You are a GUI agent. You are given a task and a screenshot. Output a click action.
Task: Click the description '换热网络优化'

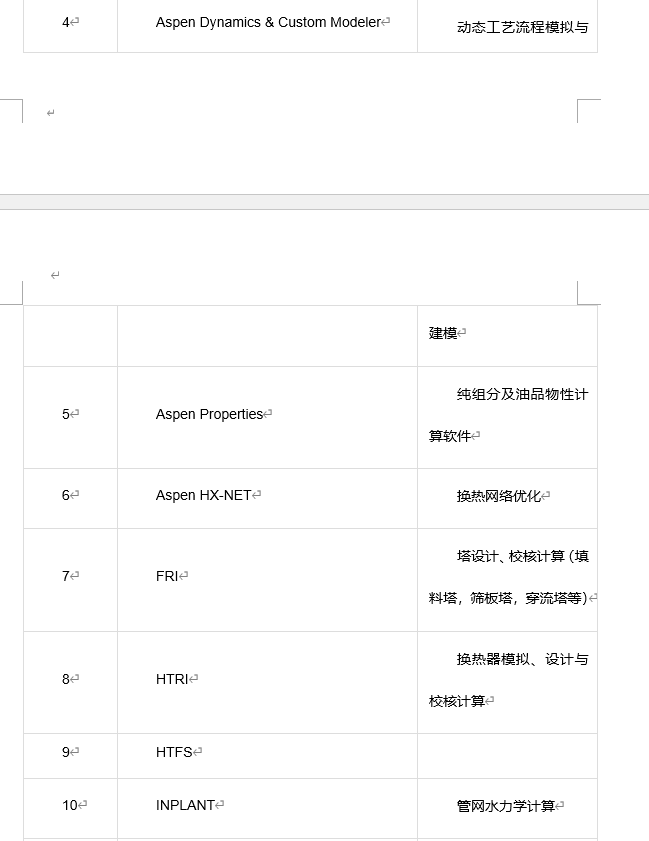tap(499, 496)
